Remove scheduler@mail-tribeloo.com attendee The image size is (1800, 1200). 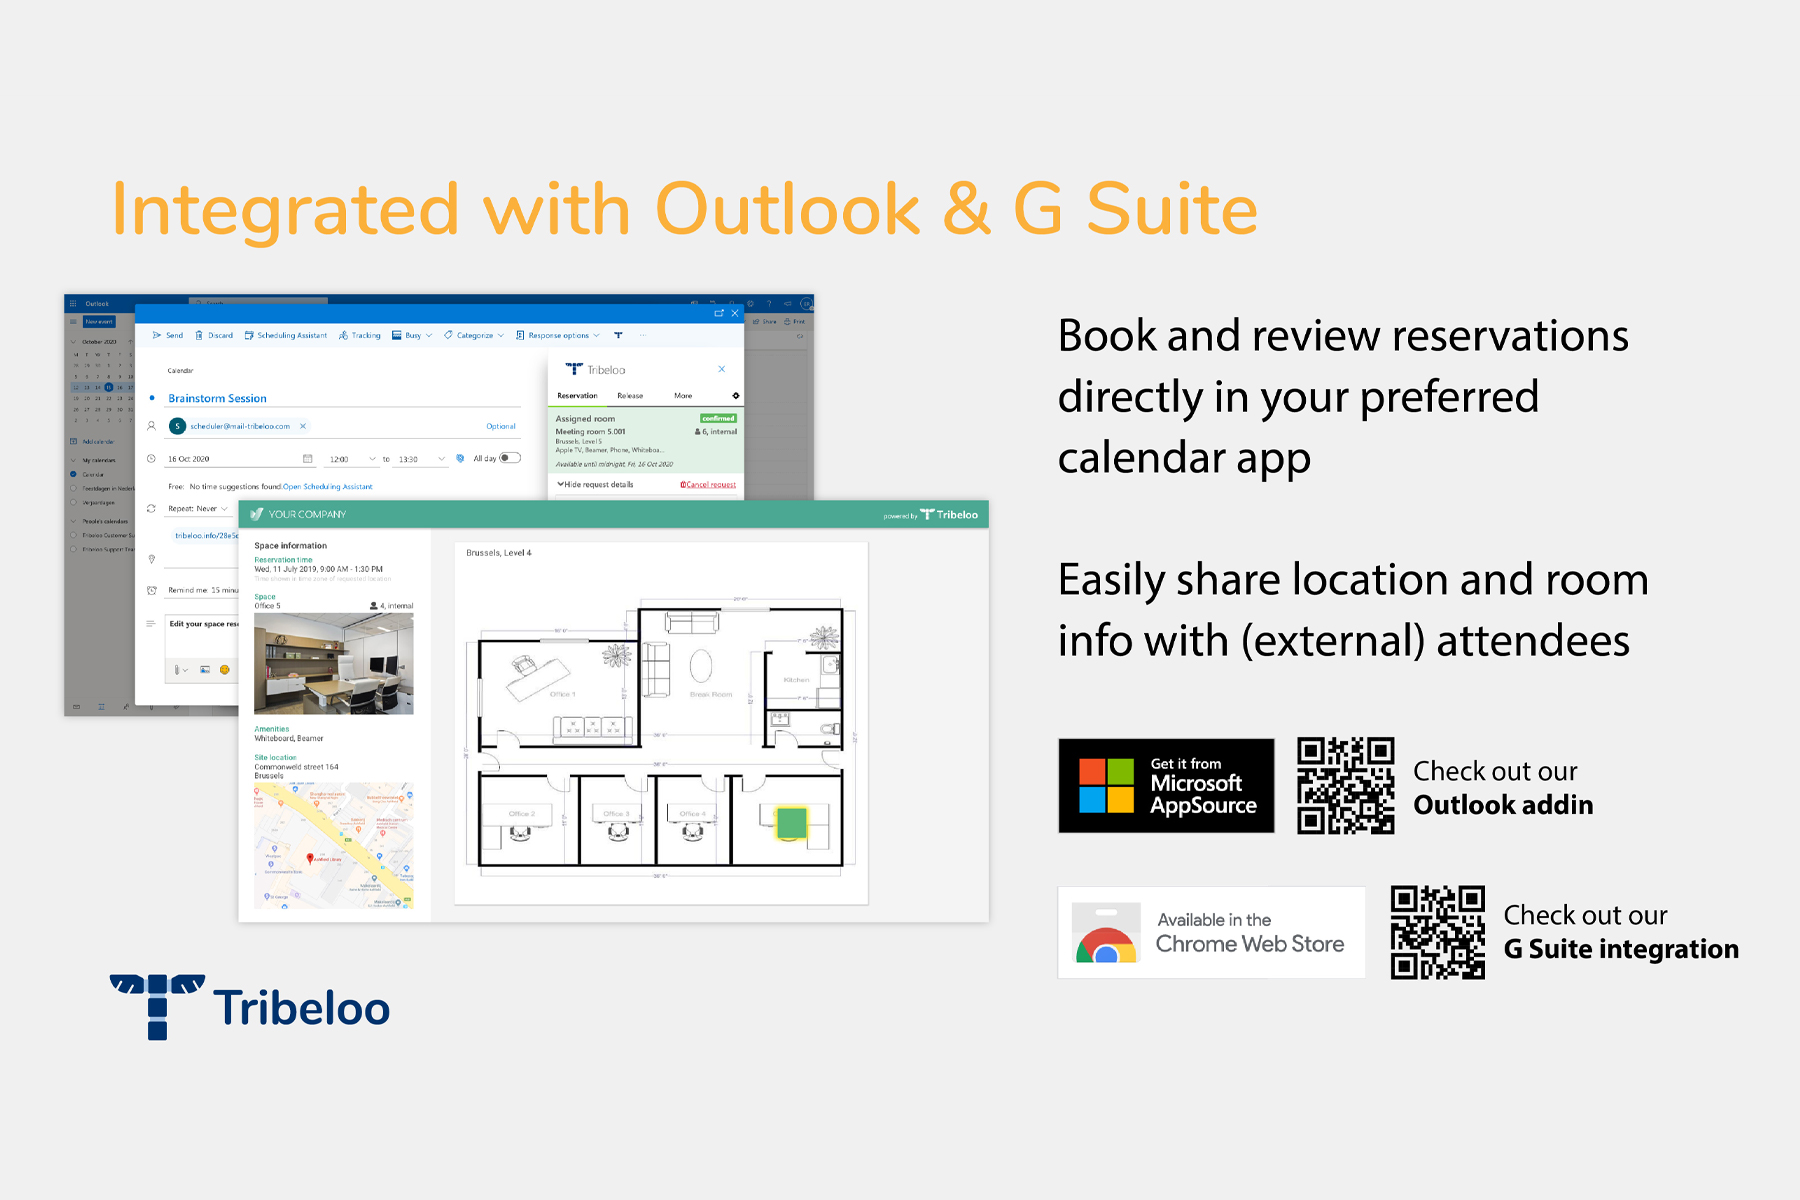(x=303, y=427)
